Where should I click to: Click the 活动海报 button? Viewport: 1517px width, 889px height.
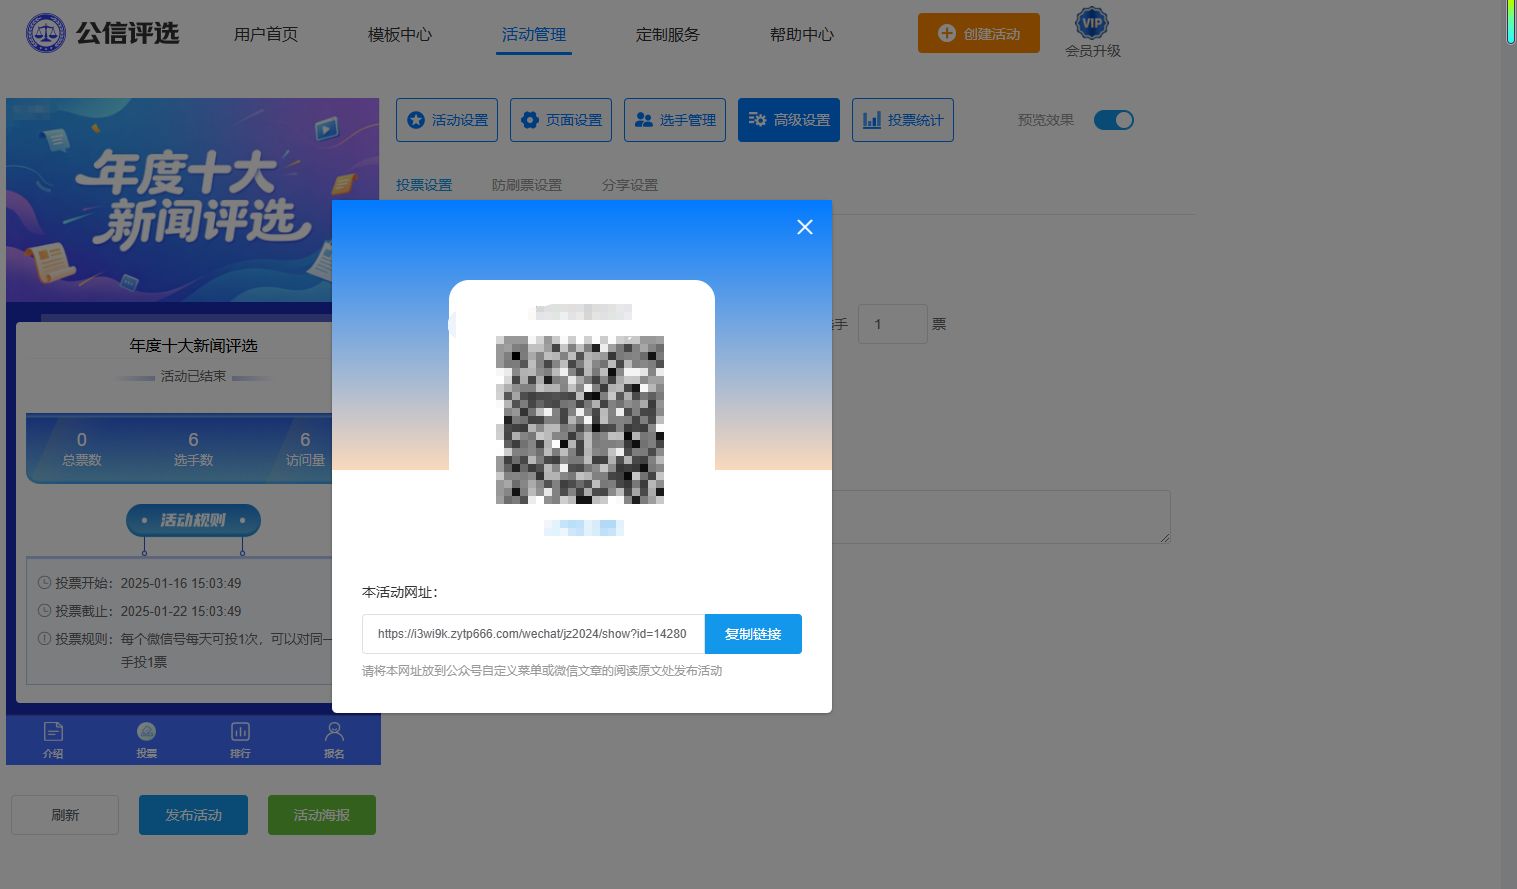tap(322, 815)
